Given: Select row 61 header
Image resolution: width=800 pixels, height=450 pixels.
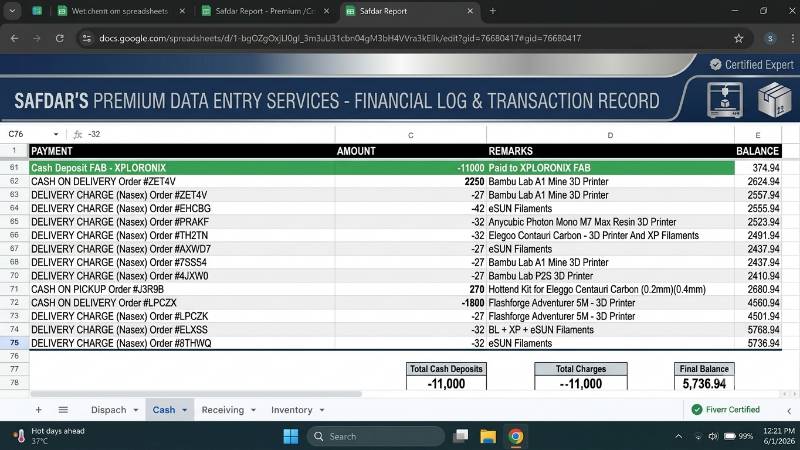Looking at the screenshot, I should point(14,168).
